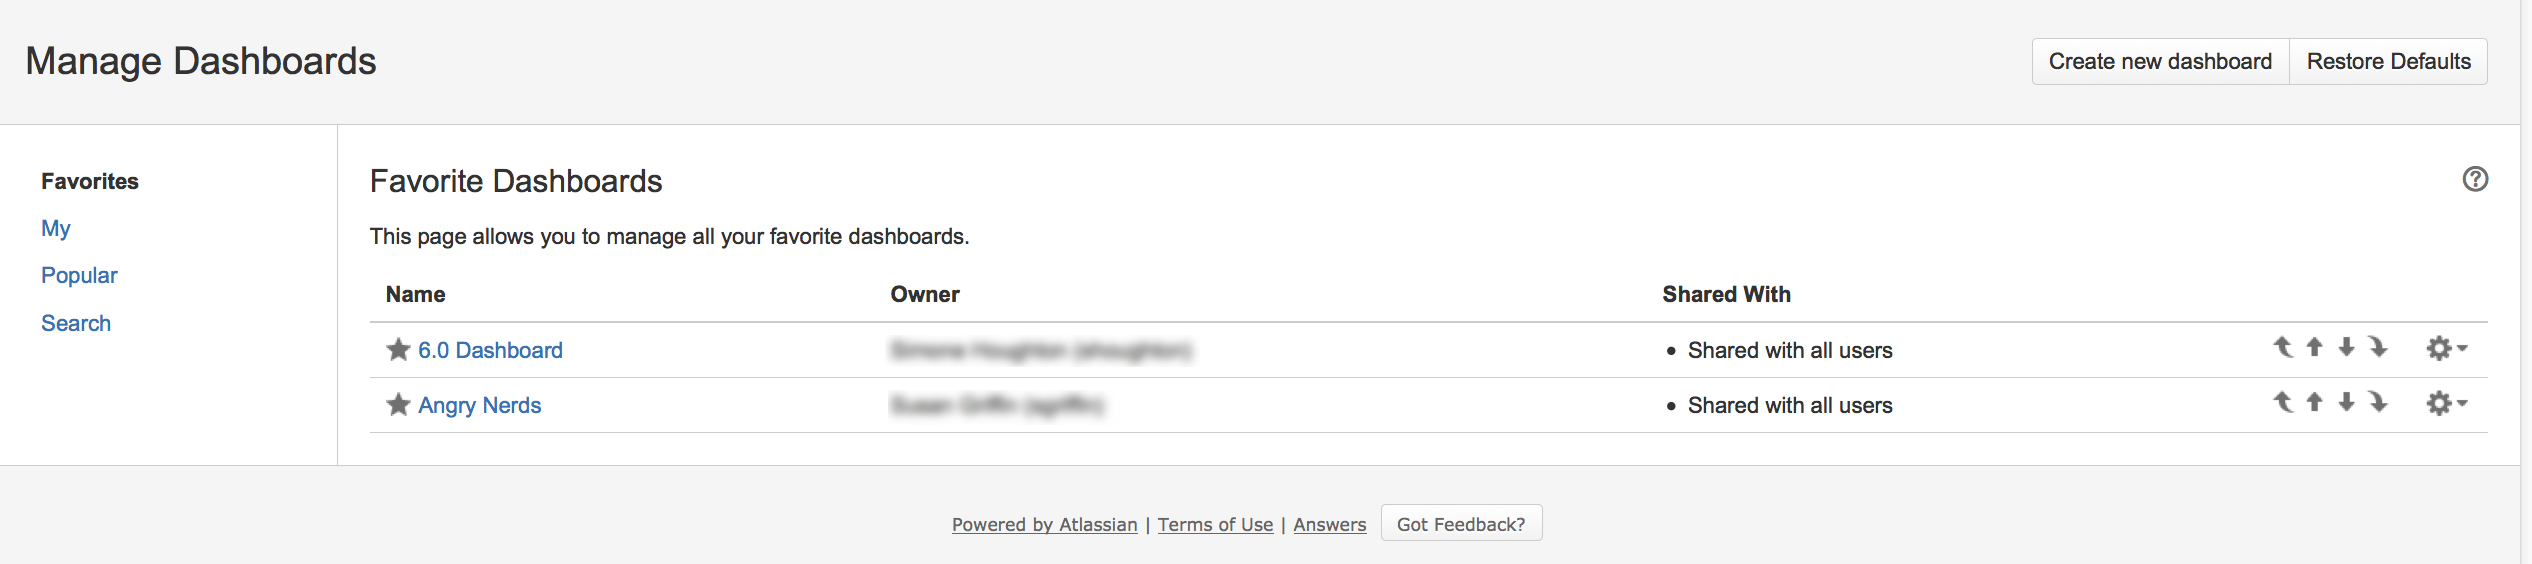Open gear dropdown for 6.0 Dashboard
The image size is (2532, 564).
pos(2447,348)
